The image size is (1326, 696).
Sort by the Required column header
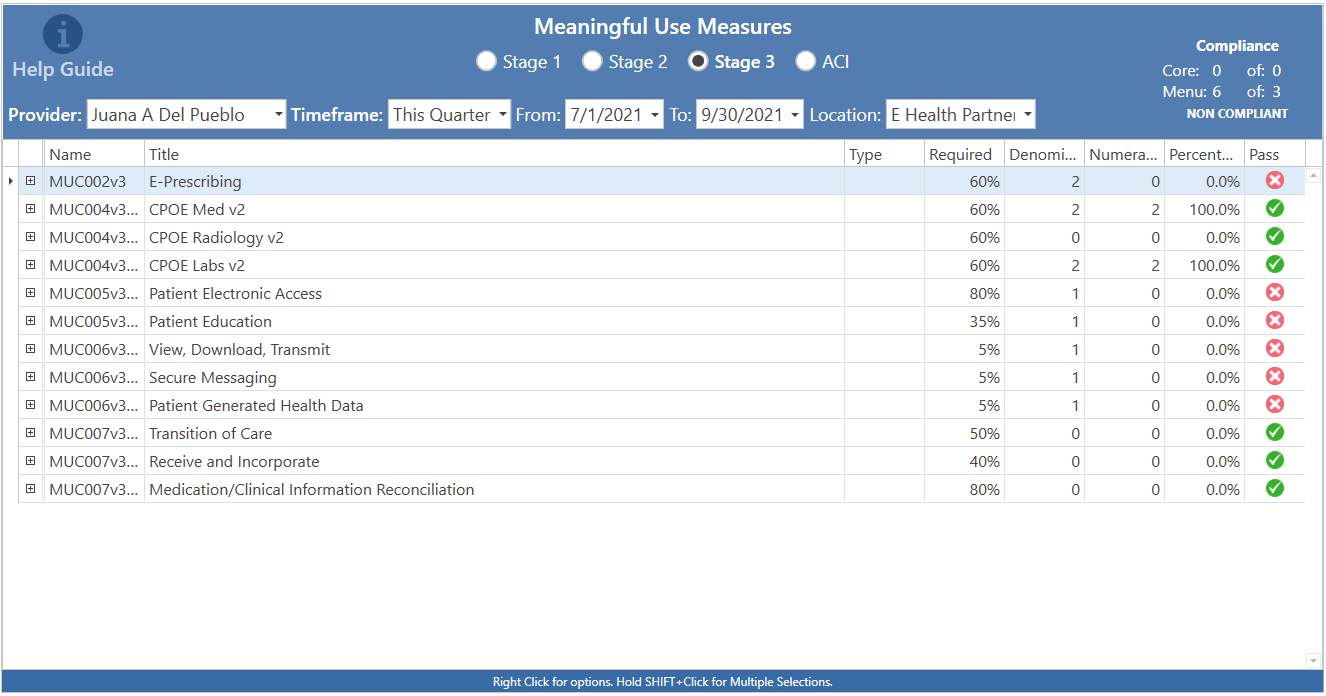964,154
